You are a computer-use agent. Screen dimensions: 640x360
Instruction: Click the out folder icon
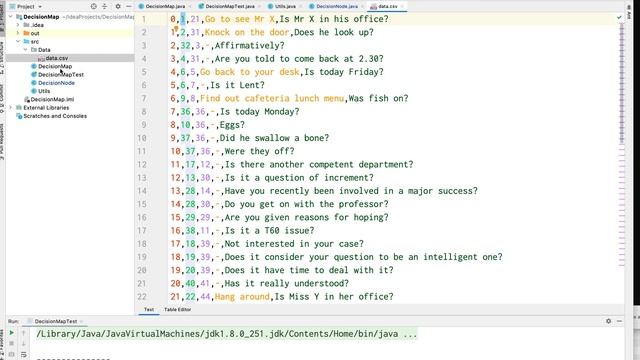point(26,33)
